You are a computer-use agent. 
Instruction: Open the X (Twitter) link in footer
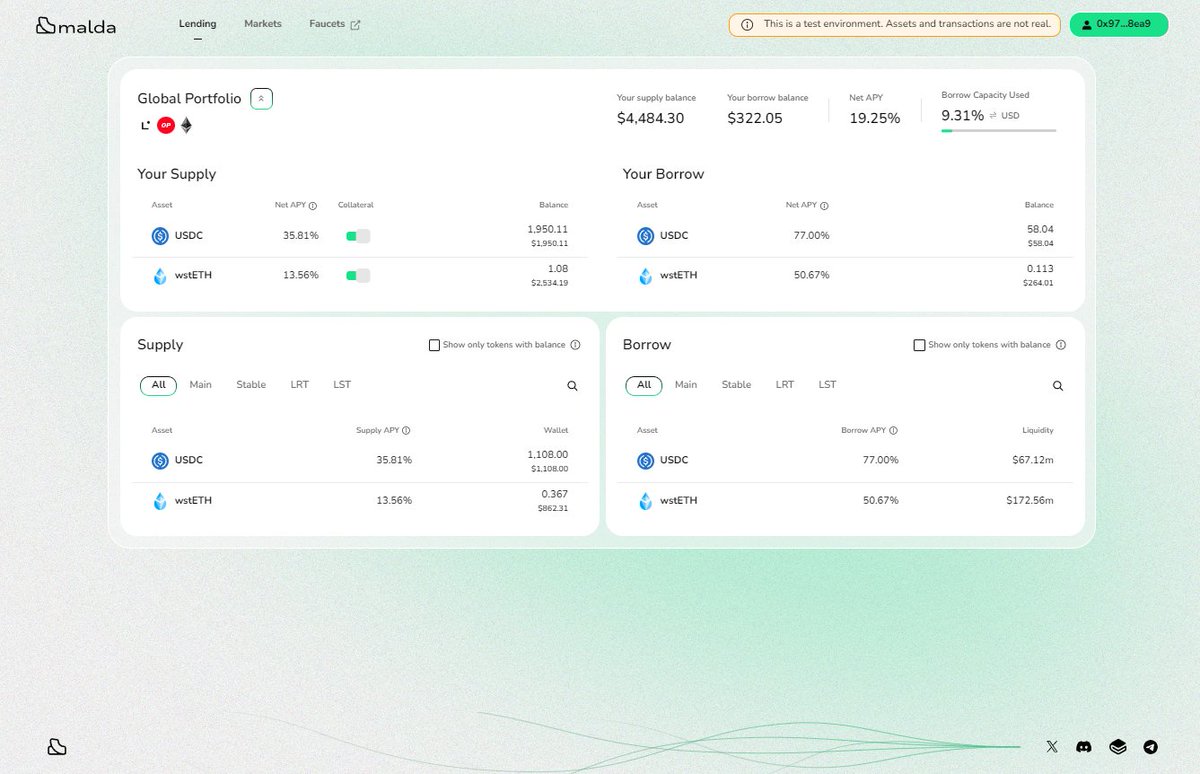click(x=1052, y=747)
